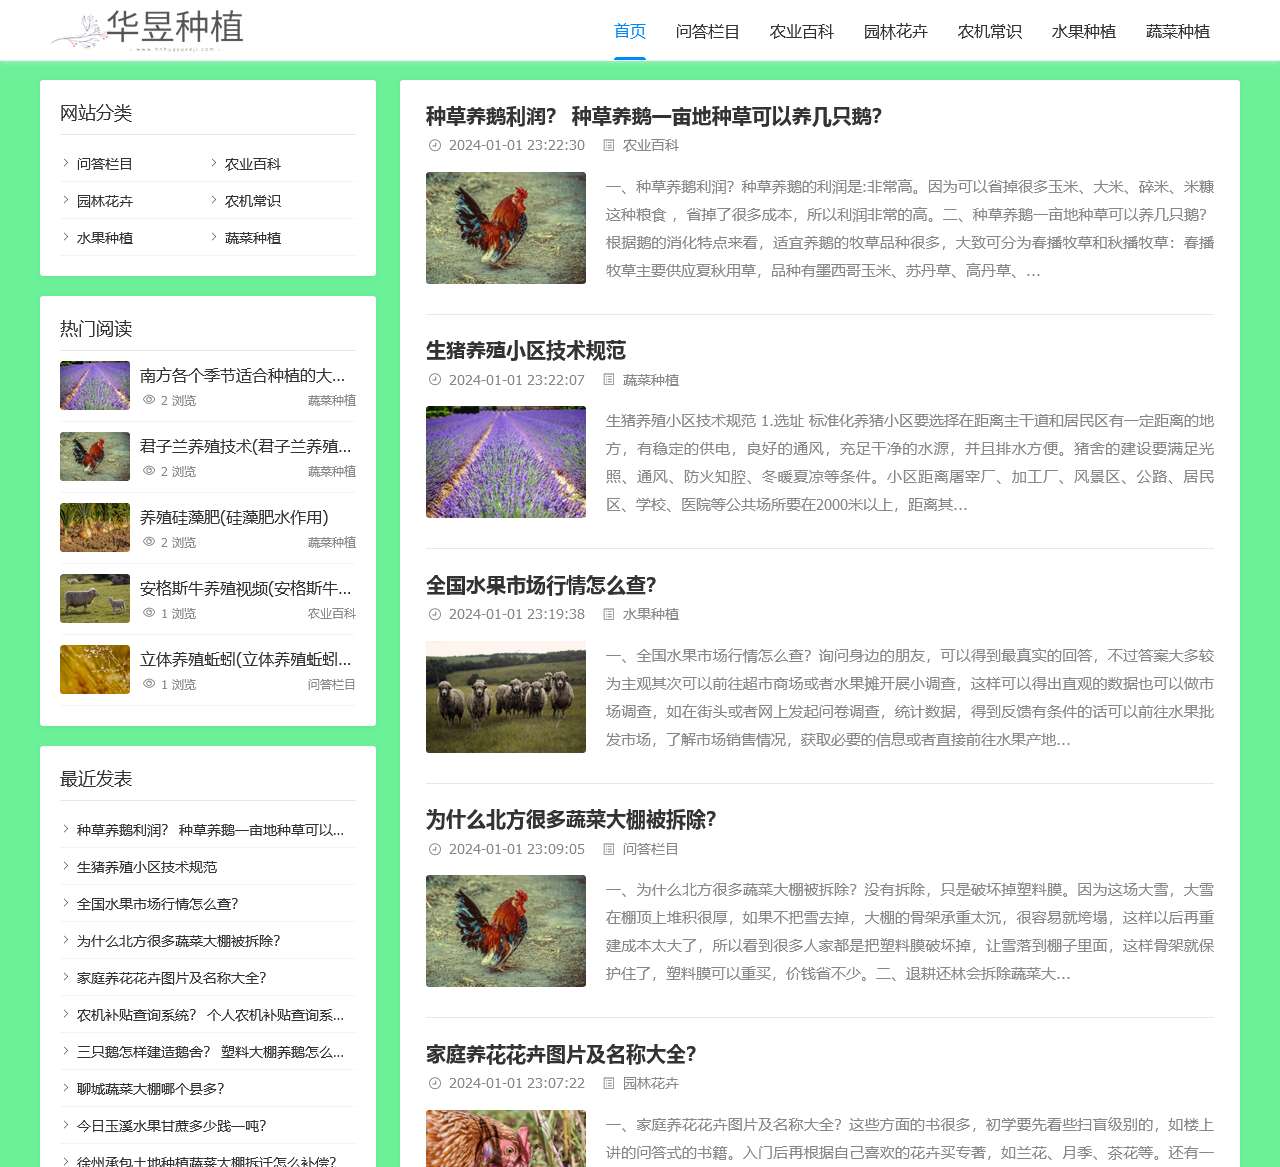1280x1167 pixels.
Task: Open sidebar category 农机常识
Action: pos(253,201)
